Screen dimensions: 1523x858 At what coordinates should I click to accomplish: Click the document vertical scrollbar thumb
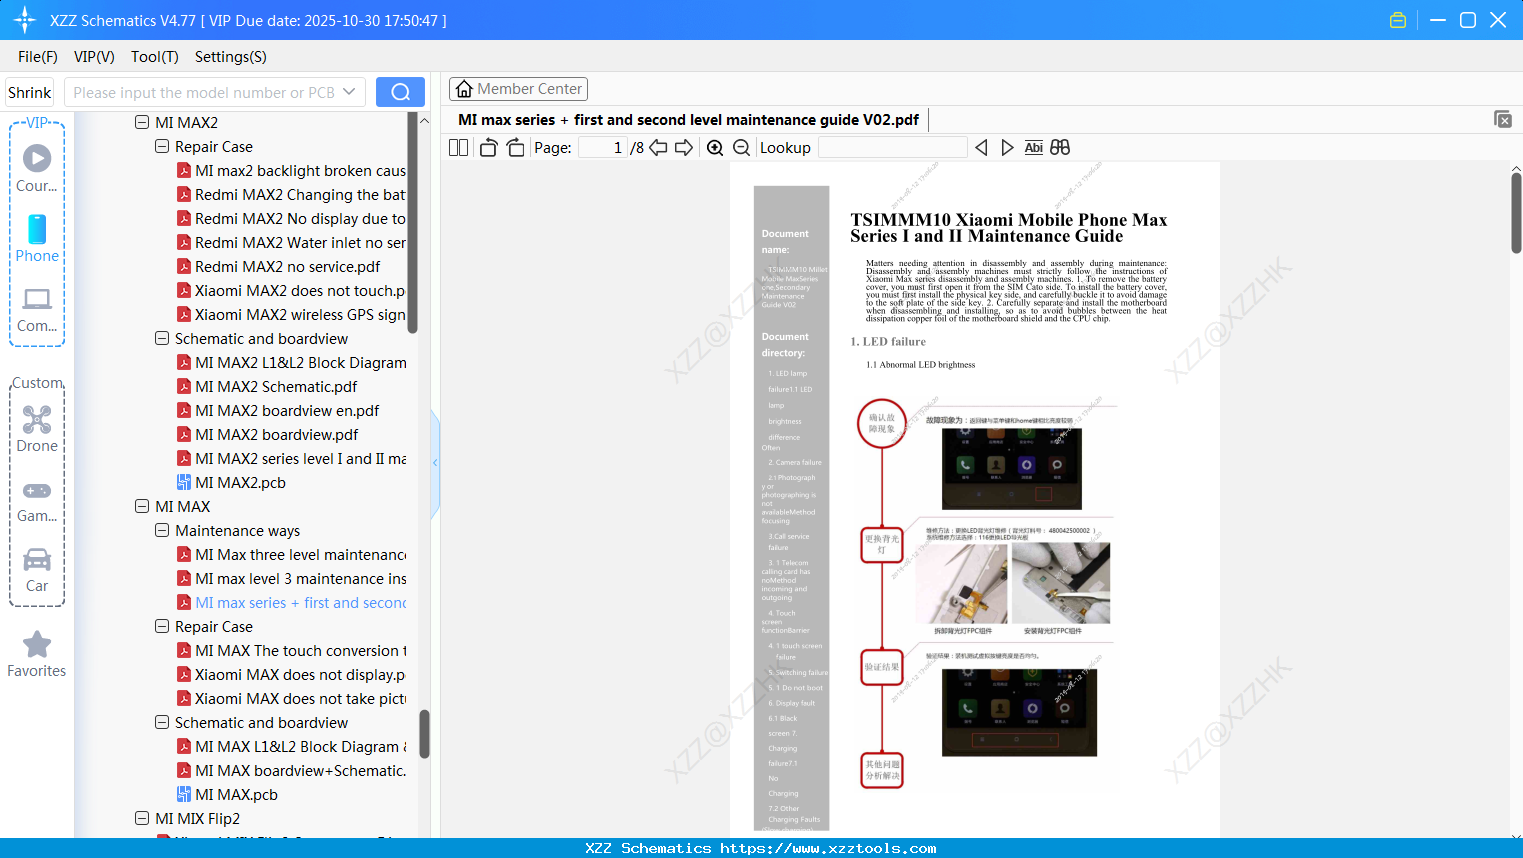(x=1516, y=212)
